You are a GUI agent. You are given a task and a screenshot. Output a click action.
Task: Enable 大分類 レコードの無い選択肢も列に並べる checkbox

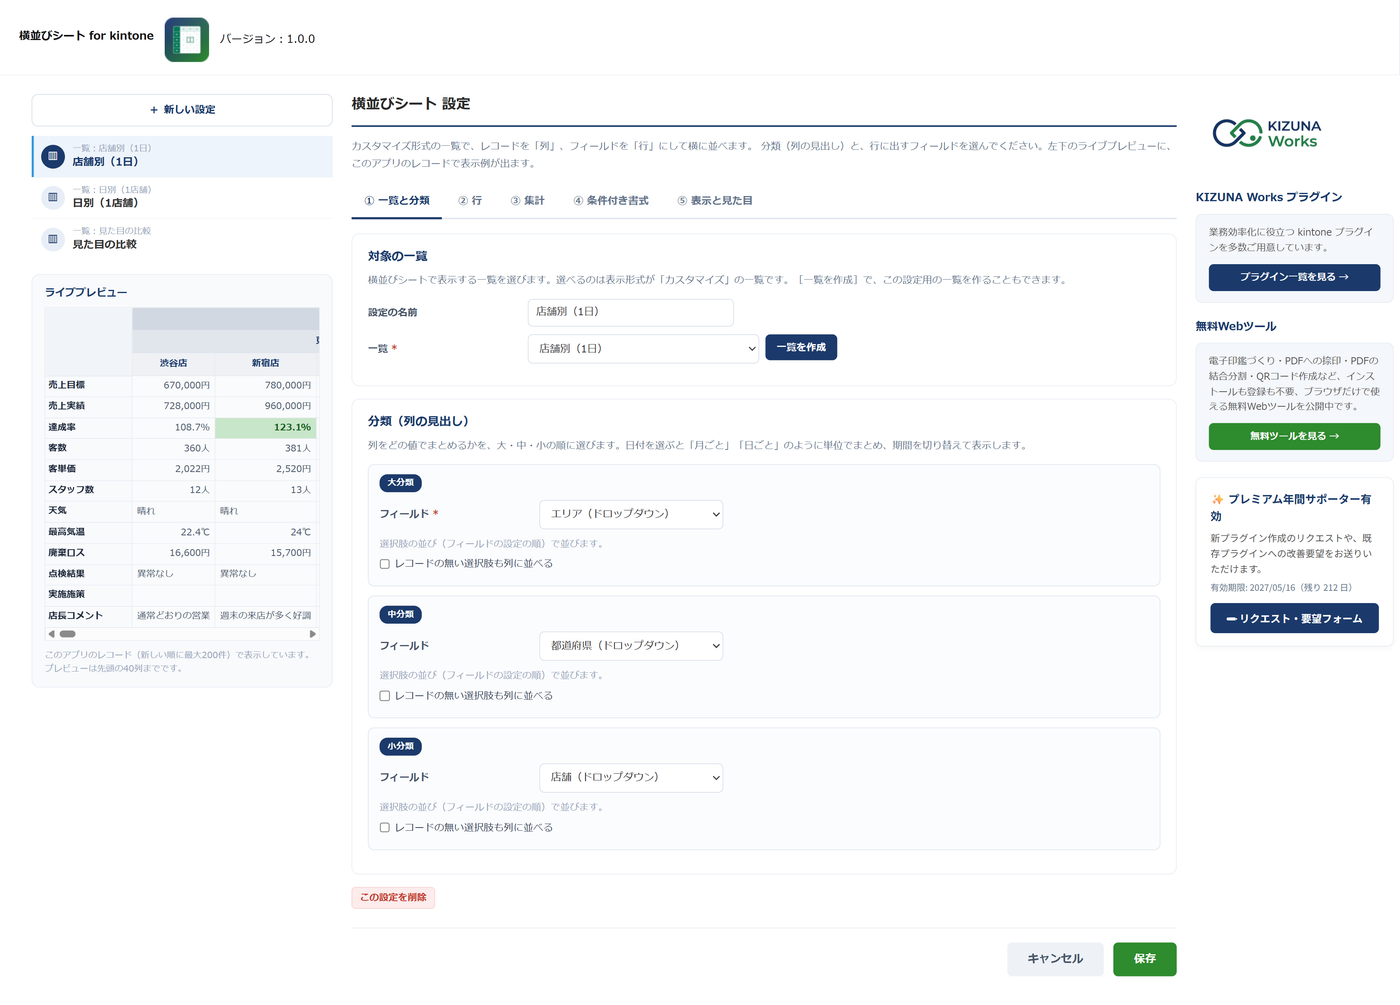[x=385, y=564]
